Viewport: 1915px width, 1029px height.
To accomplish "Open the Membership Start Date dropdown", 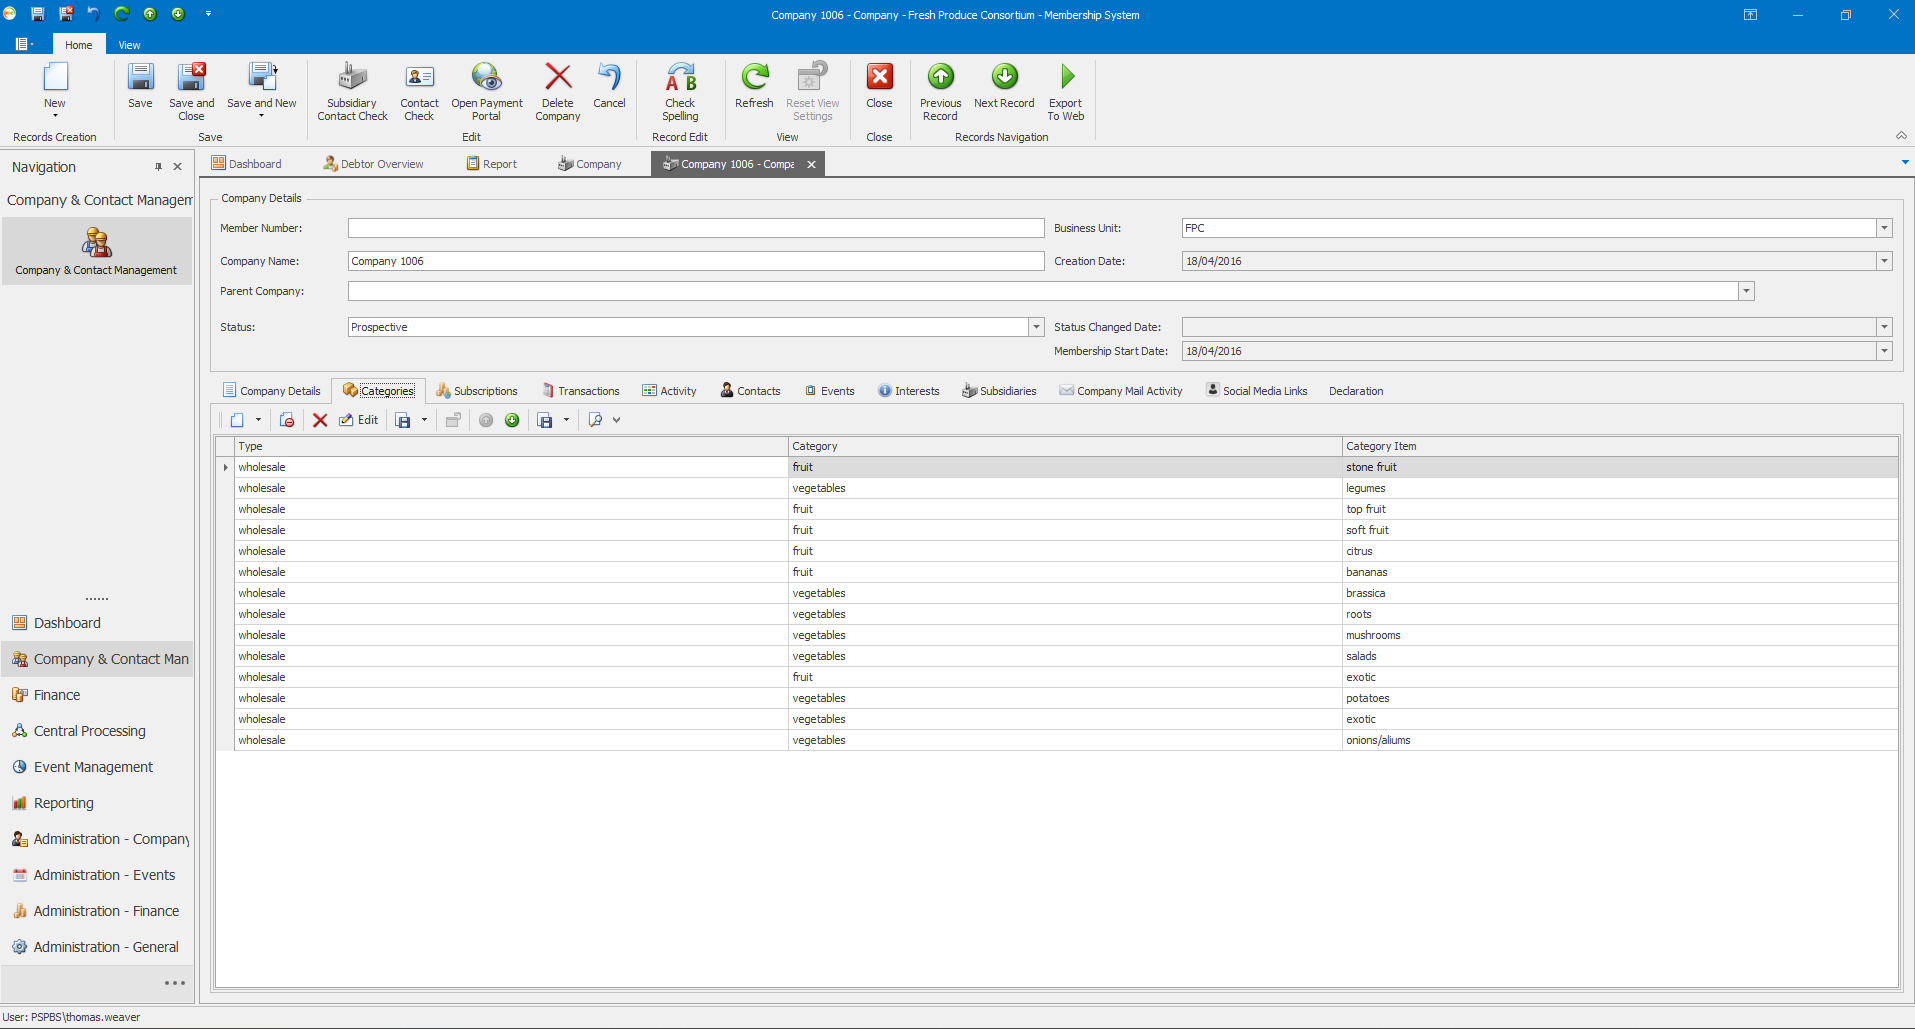I will click(1884, 351).
